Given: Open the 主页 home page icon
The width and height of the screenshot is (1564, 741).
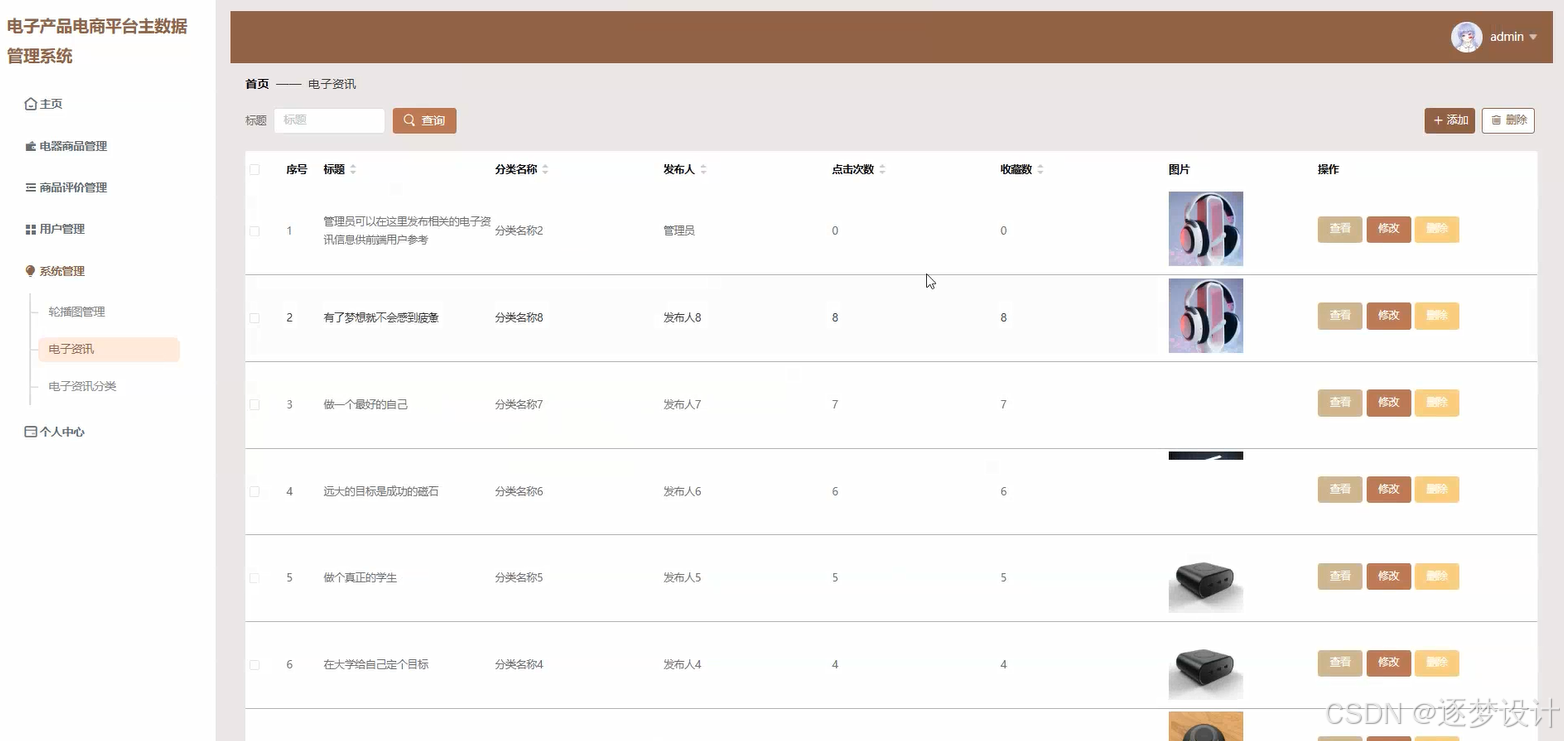Looking at the screenshot, I should [x=30, y=104].
